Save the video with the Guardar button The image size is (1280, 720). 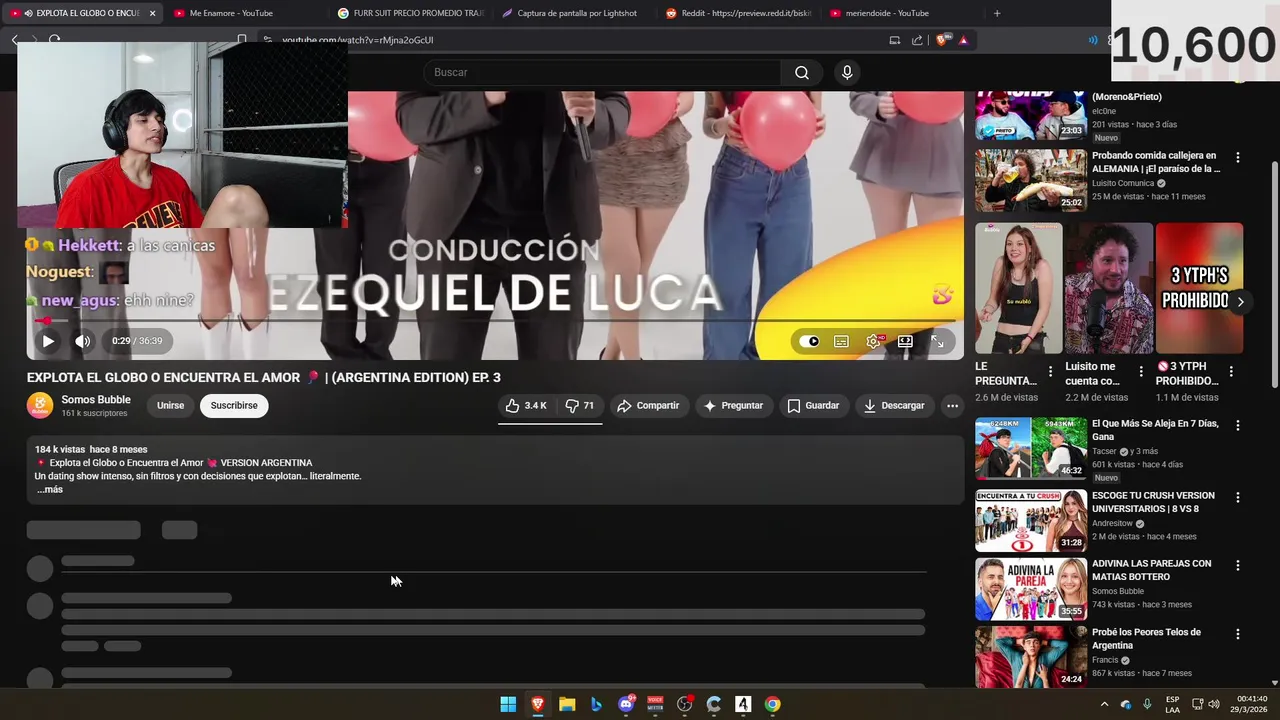coord(813,405)
